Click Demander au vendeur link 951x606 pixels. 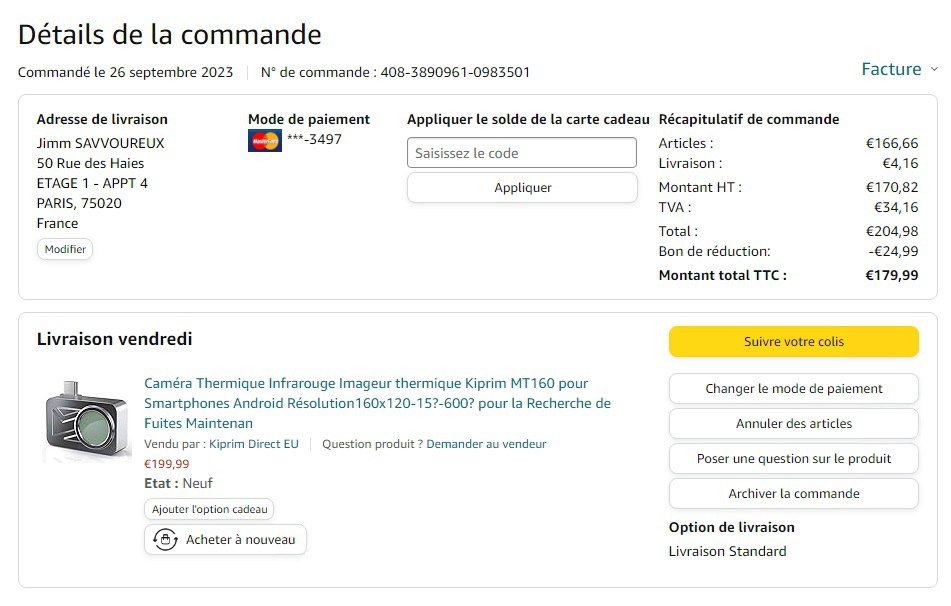pyautogui.click(x=486, y=444)
